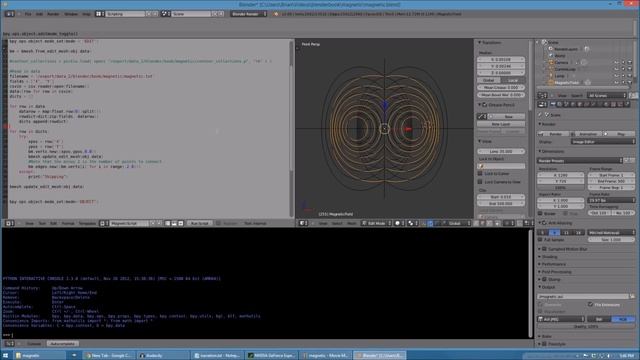Image resolution: width=640 pixels, height=360 pixels.
Task: Open the Display Image Editor dropdown
Action: tap(602, 142)
